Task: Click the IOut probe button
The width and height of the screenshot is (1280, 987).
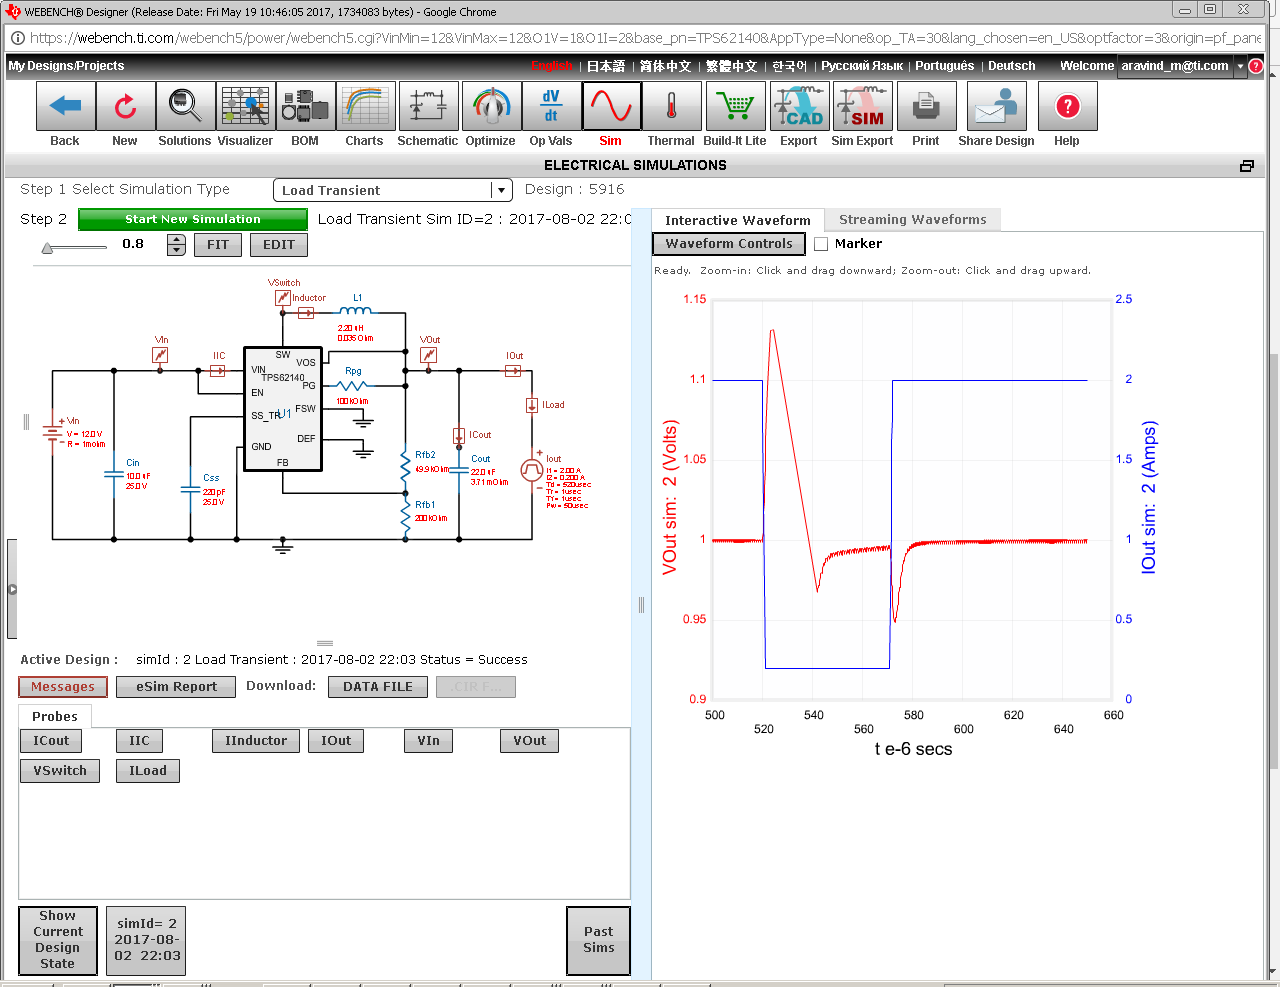Action: (x=336, y=741)
